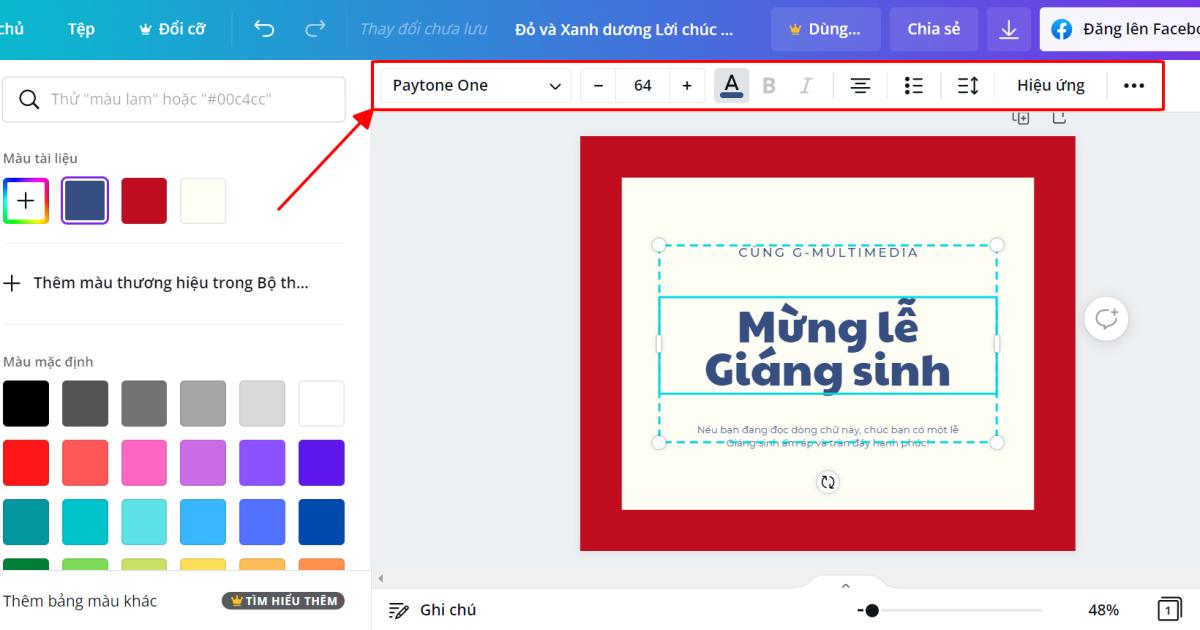Click the Chia sẻ button
1200x630 pixels.
coord(933,29)
